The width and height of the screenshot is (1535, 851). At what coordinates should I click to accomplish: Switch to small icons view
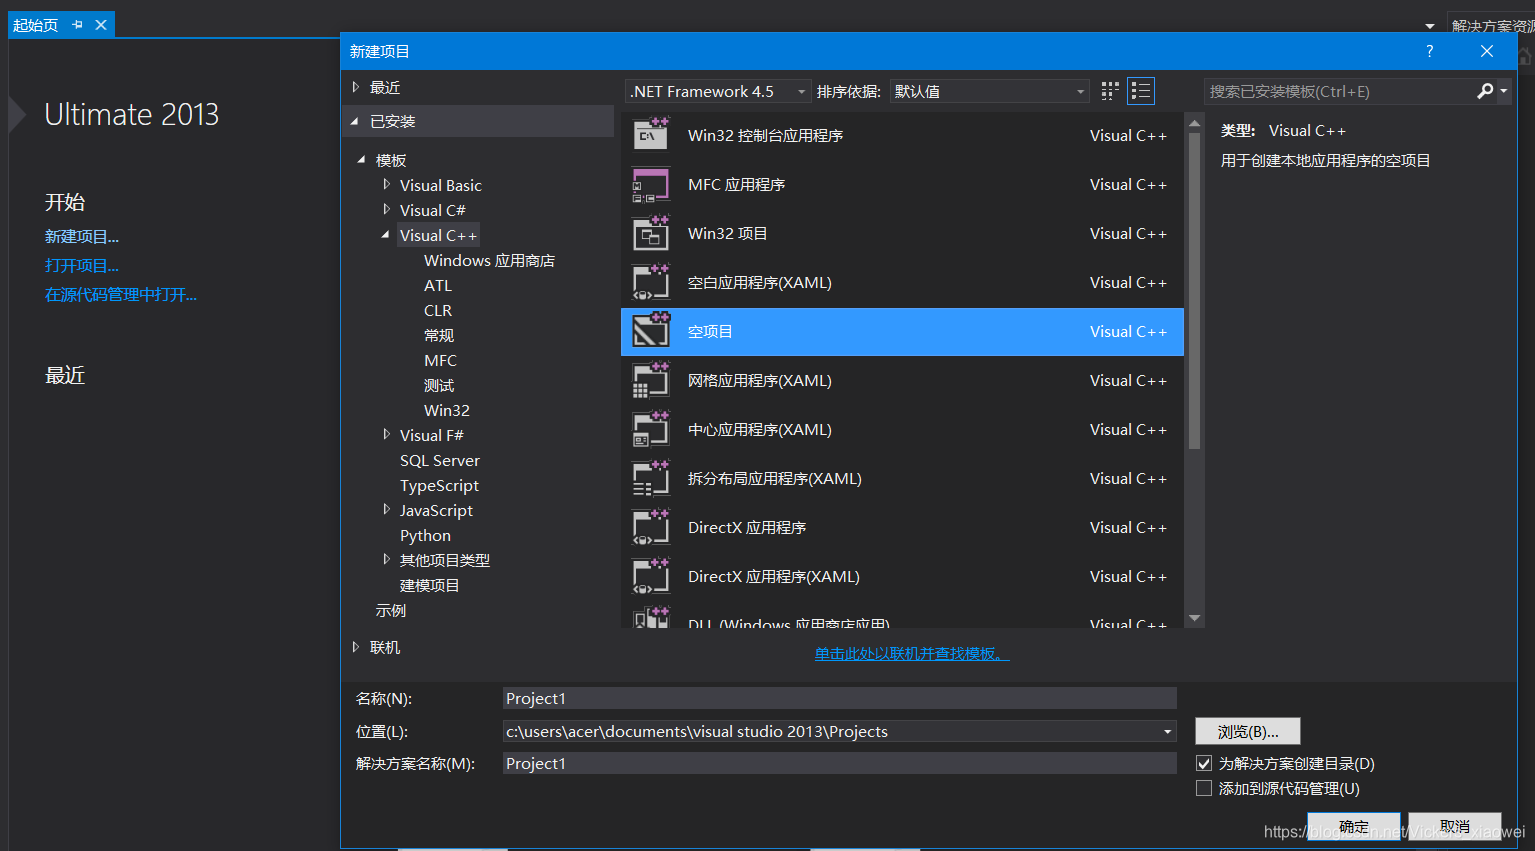click(1110, 91)
